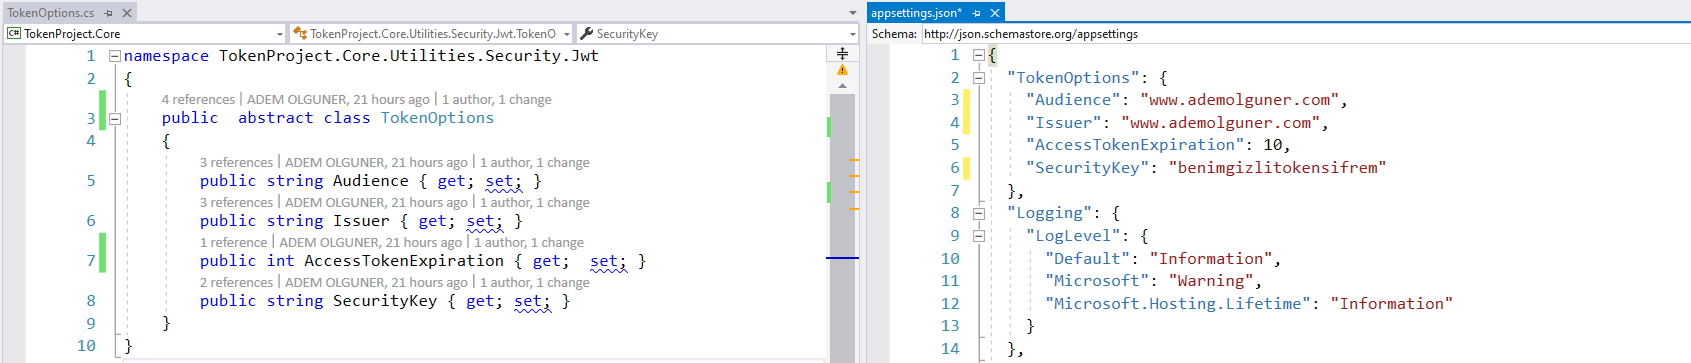This screenshot has height=363, width=1691.
Task: Click the class icon in the type navigation box
Action: coord(299,33)
